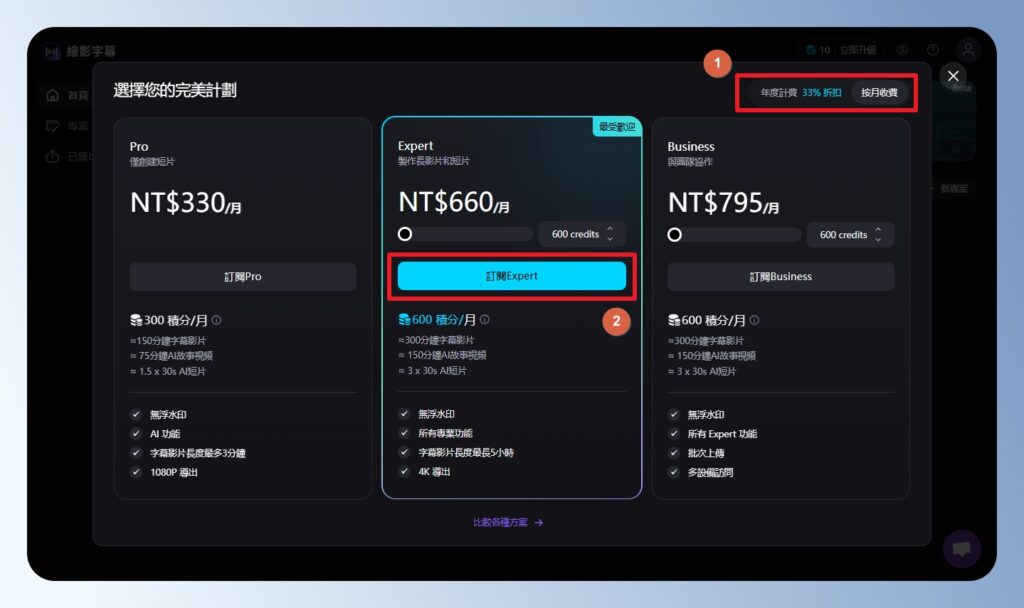Decrease Business plan credits with stepper arrow
Screen dimensions: 1024x608
click(x=880, y=240)
